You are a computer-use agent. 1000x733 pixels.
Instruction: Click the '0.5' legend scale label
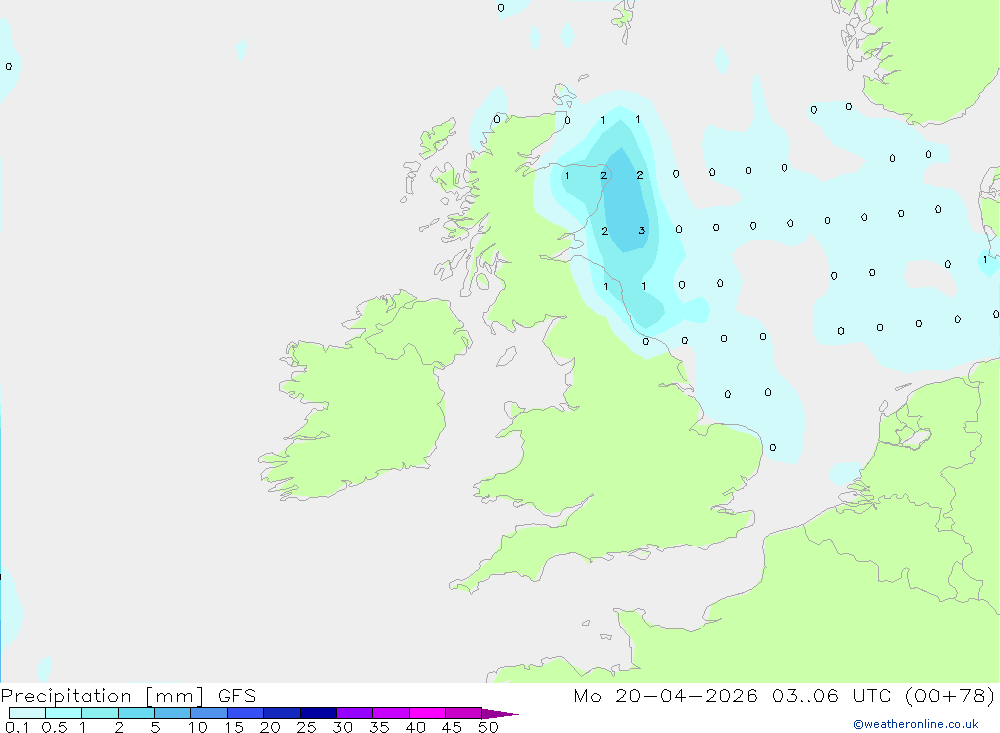coord(54,727)
